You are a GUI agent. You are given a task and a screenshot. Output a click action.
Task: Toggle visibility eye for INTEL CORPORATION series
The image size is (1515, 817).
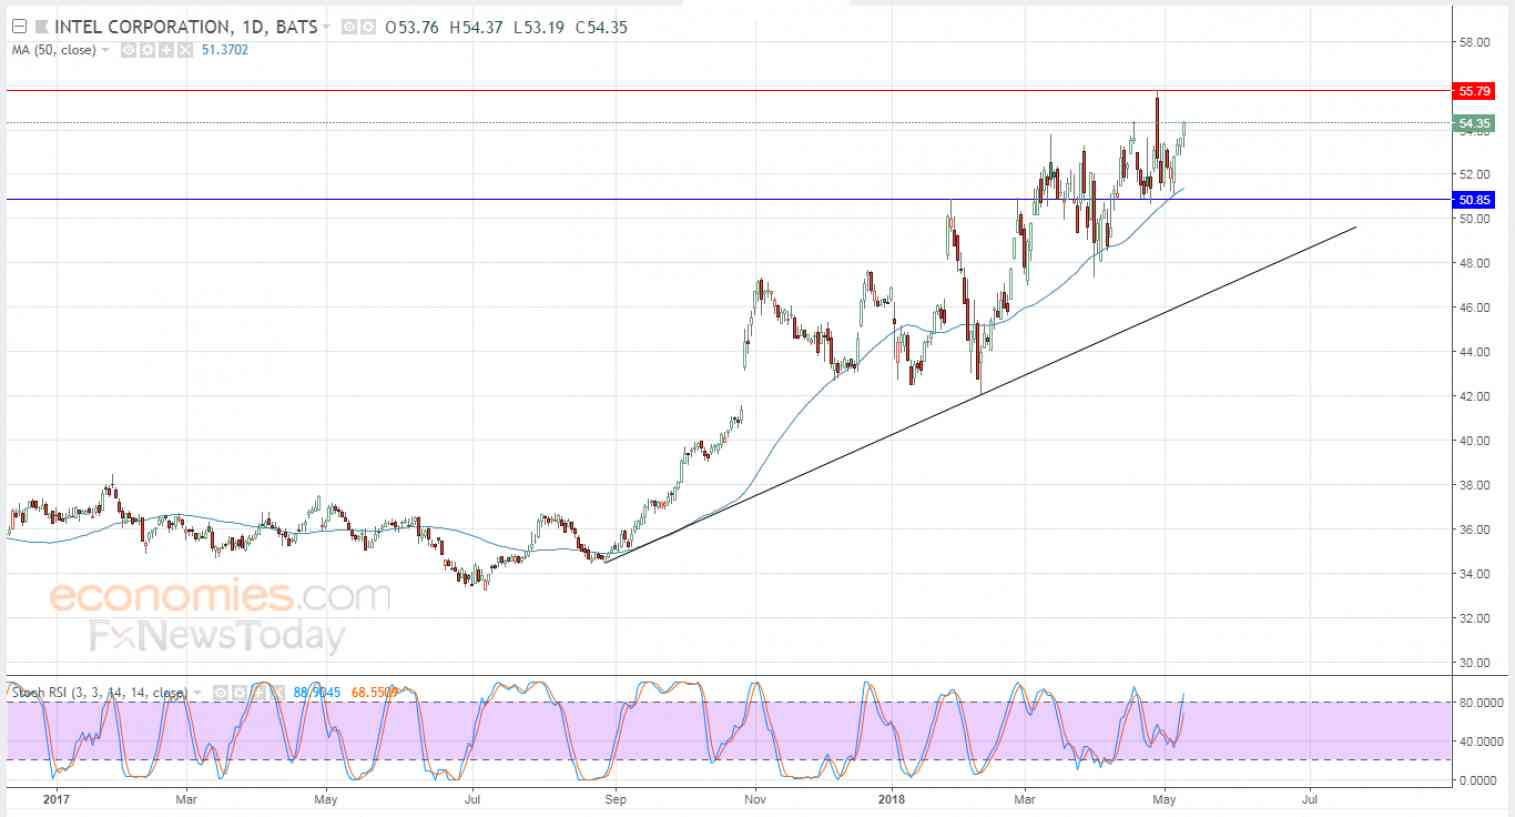(x=349, y=28)
